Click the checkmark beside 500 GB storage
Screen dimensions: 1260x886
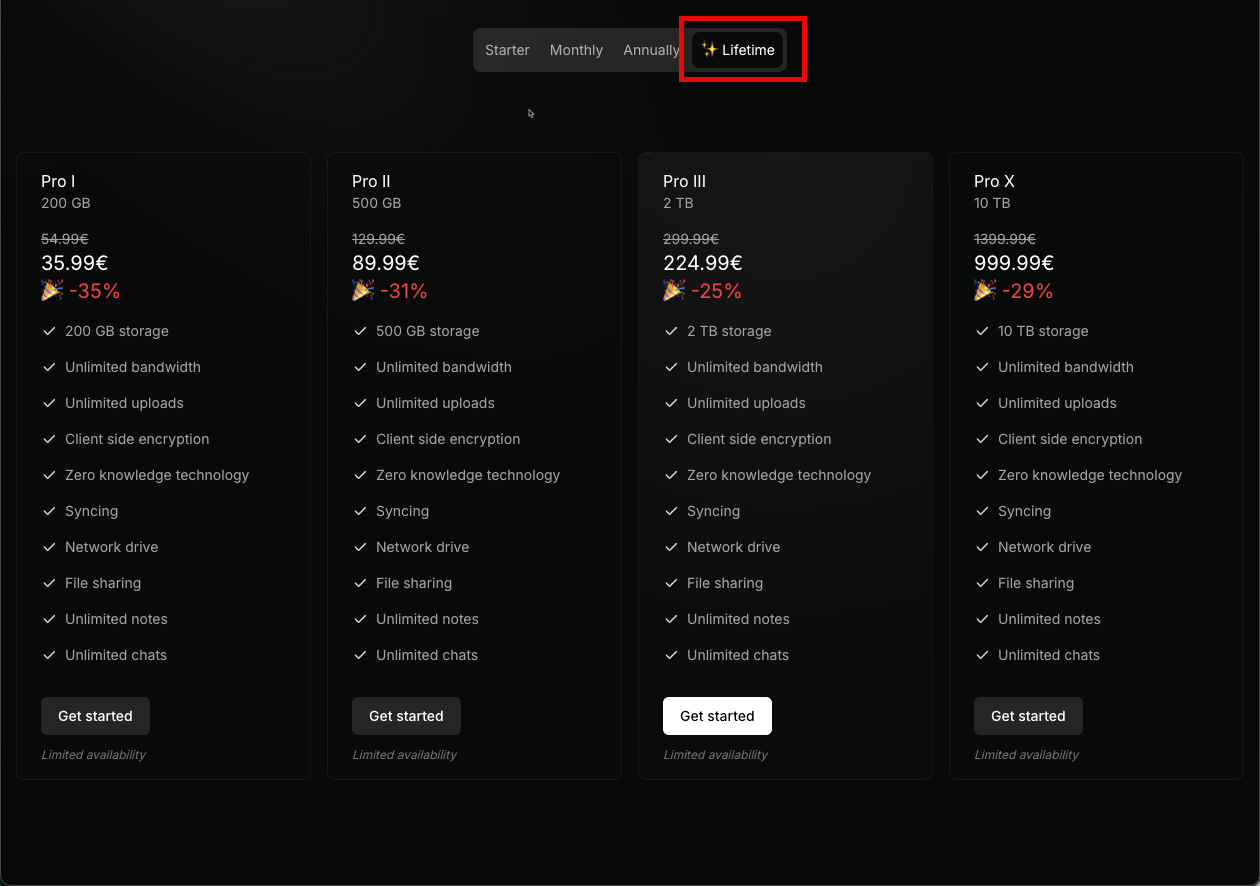(360, 331)
